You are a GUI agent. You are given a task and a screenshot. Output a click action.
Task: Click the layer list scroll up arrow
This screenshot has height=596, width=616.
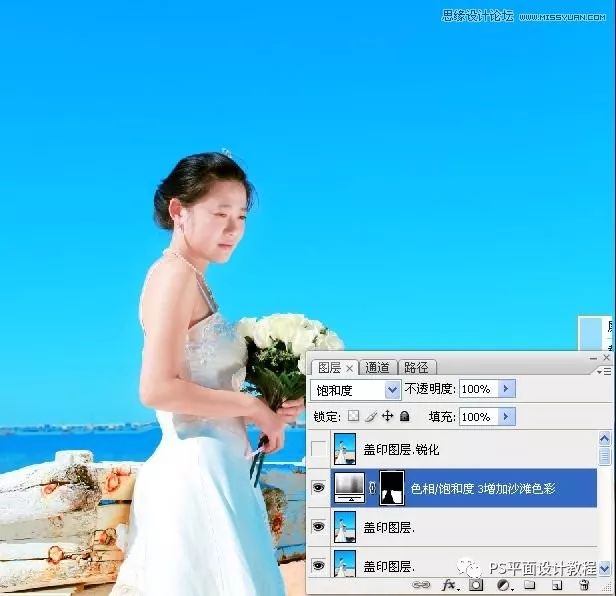pos(604,438)
